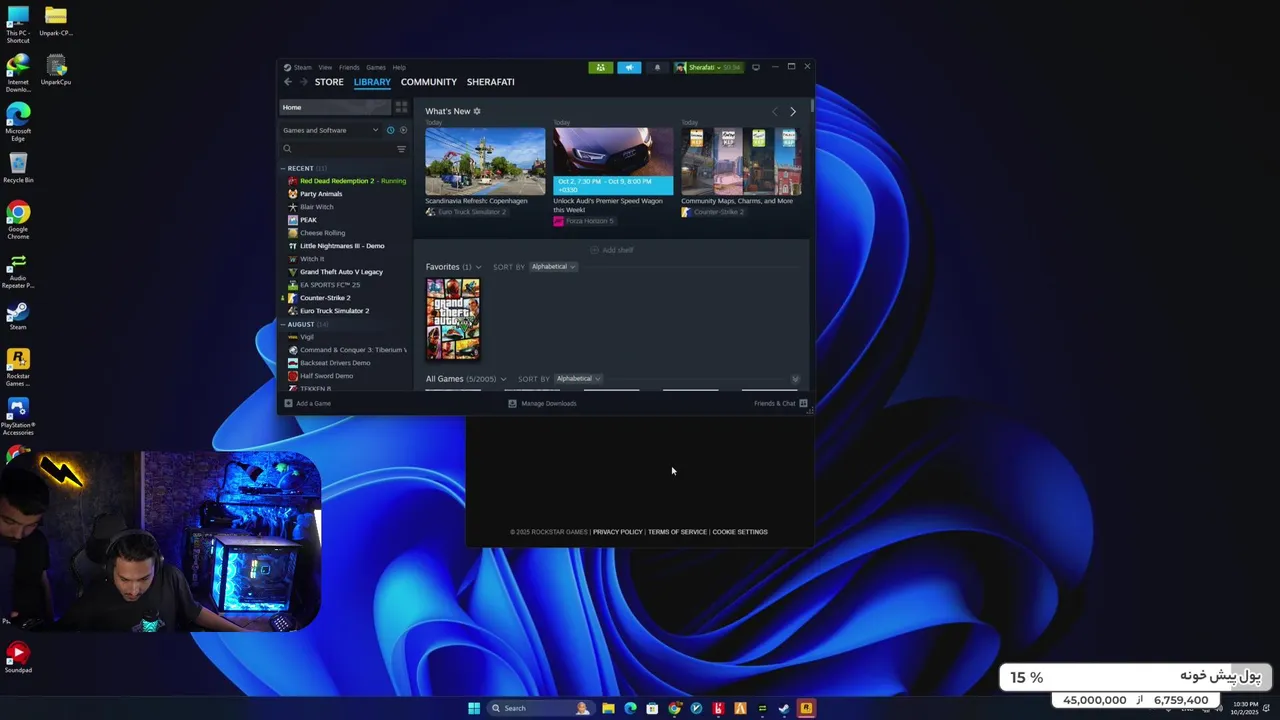Open the blue announcements megaphone button

click(x=629, y=67)
